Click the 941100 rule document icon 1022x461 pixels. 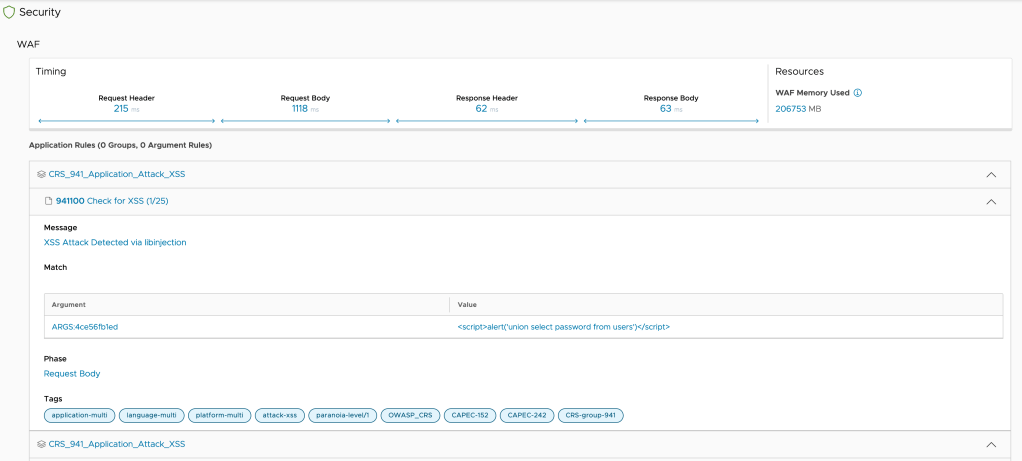tap(48, 201)
